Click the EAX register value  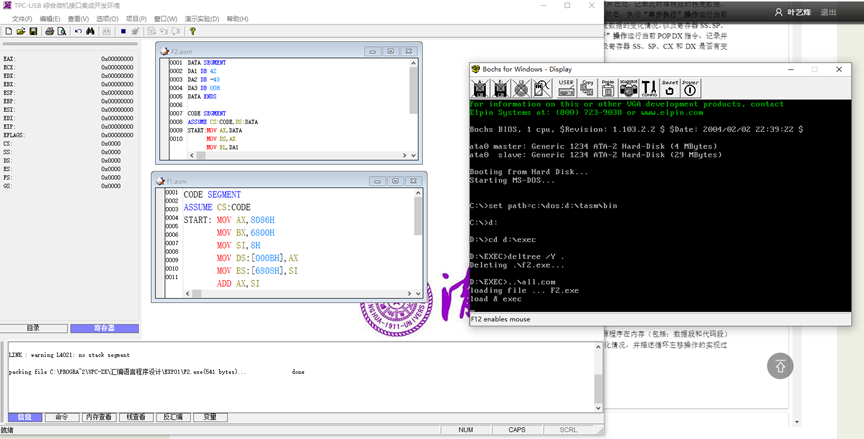(117, 58)
